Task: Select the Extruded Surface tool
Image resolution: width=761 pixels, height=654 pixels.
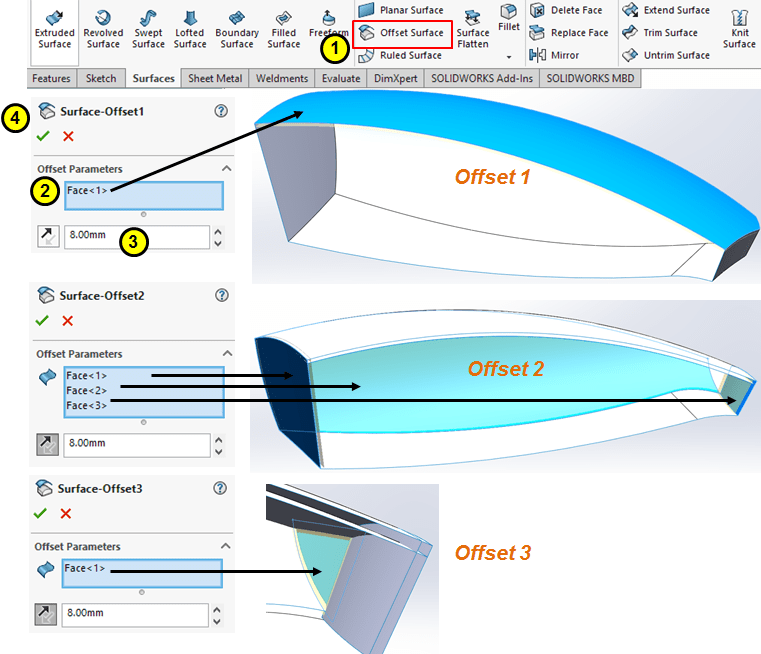Action: point(54,27)
